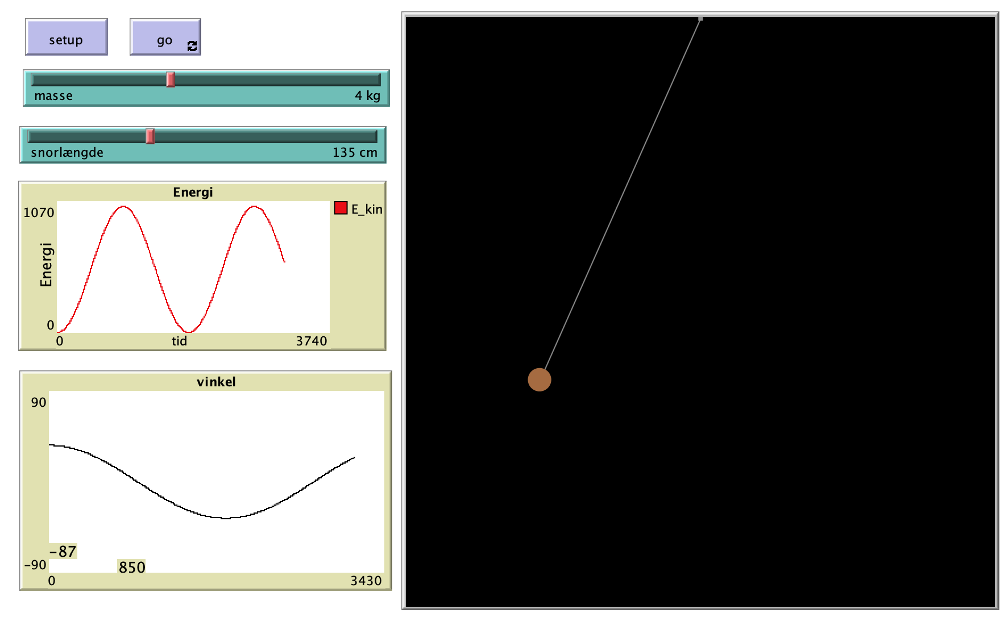1004x618 pixels.
Task: Click the masse slider track
Action: 260,82
